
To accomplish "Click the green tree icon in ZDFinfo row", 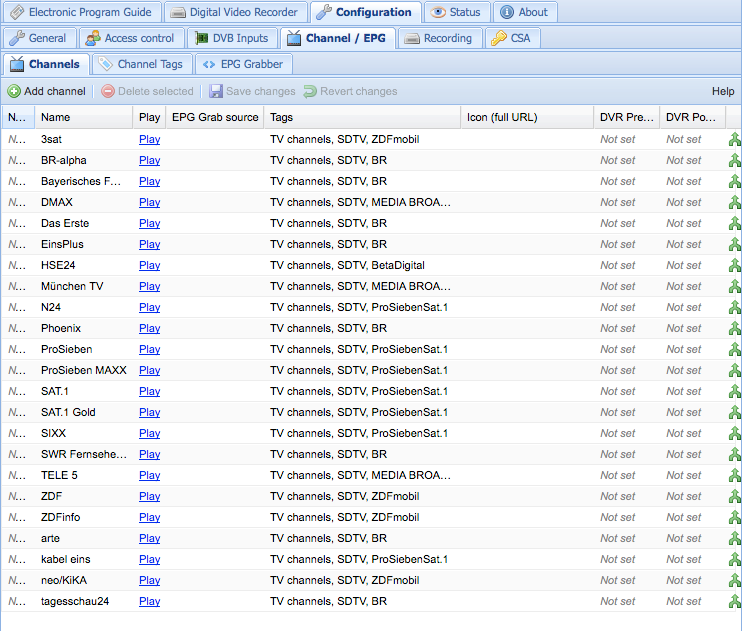I will [734, 517].
